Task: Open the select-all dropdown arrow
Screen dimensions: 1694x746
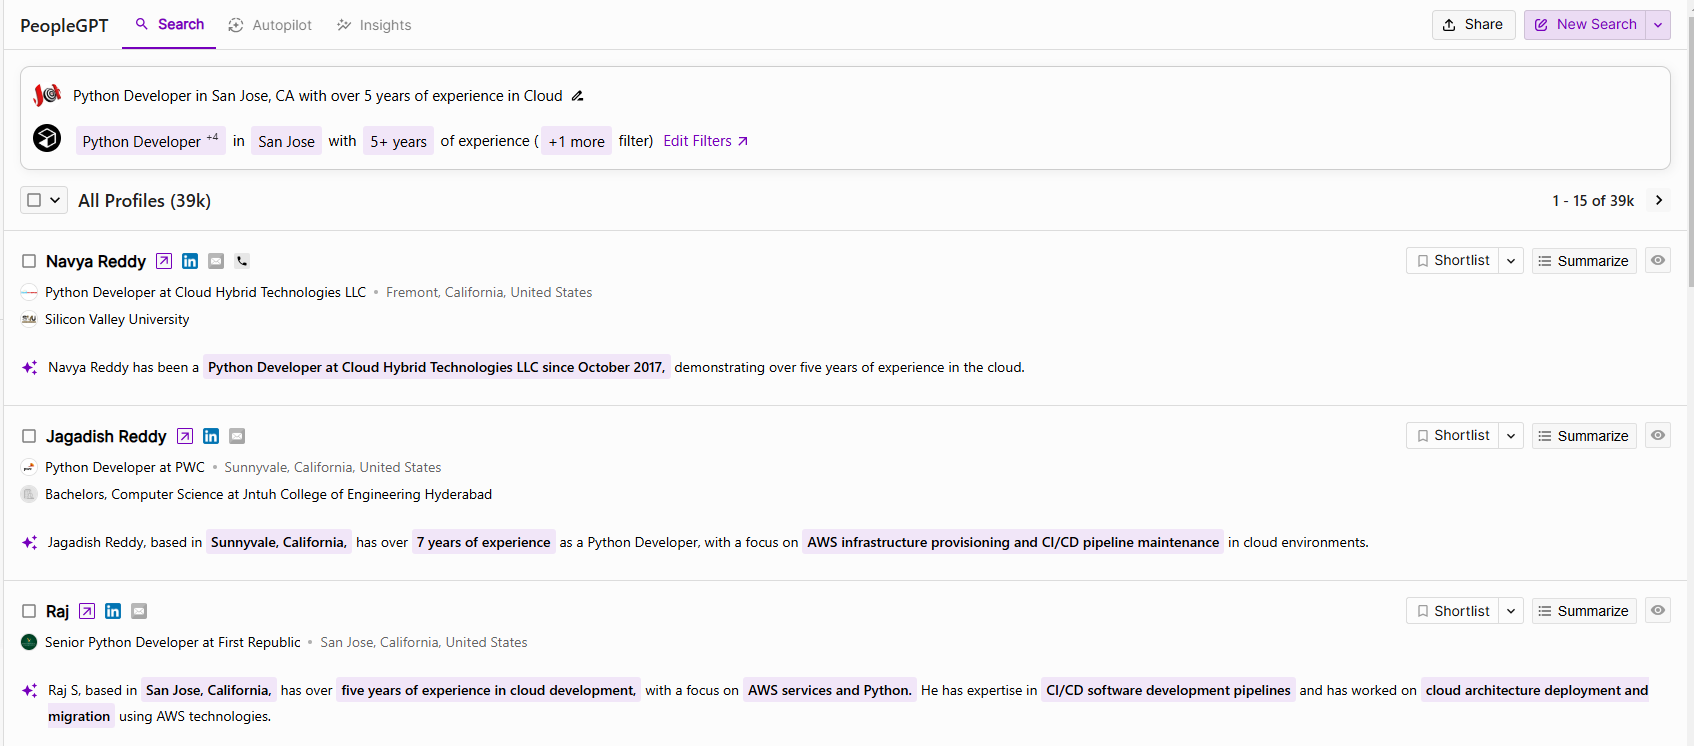Action: 55,200
